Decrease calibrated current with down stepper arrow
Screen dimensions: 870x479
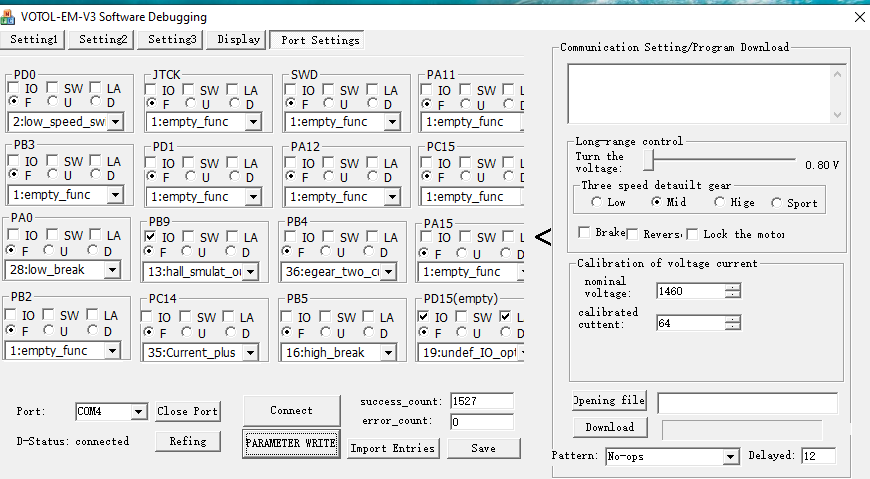[733, 326]
